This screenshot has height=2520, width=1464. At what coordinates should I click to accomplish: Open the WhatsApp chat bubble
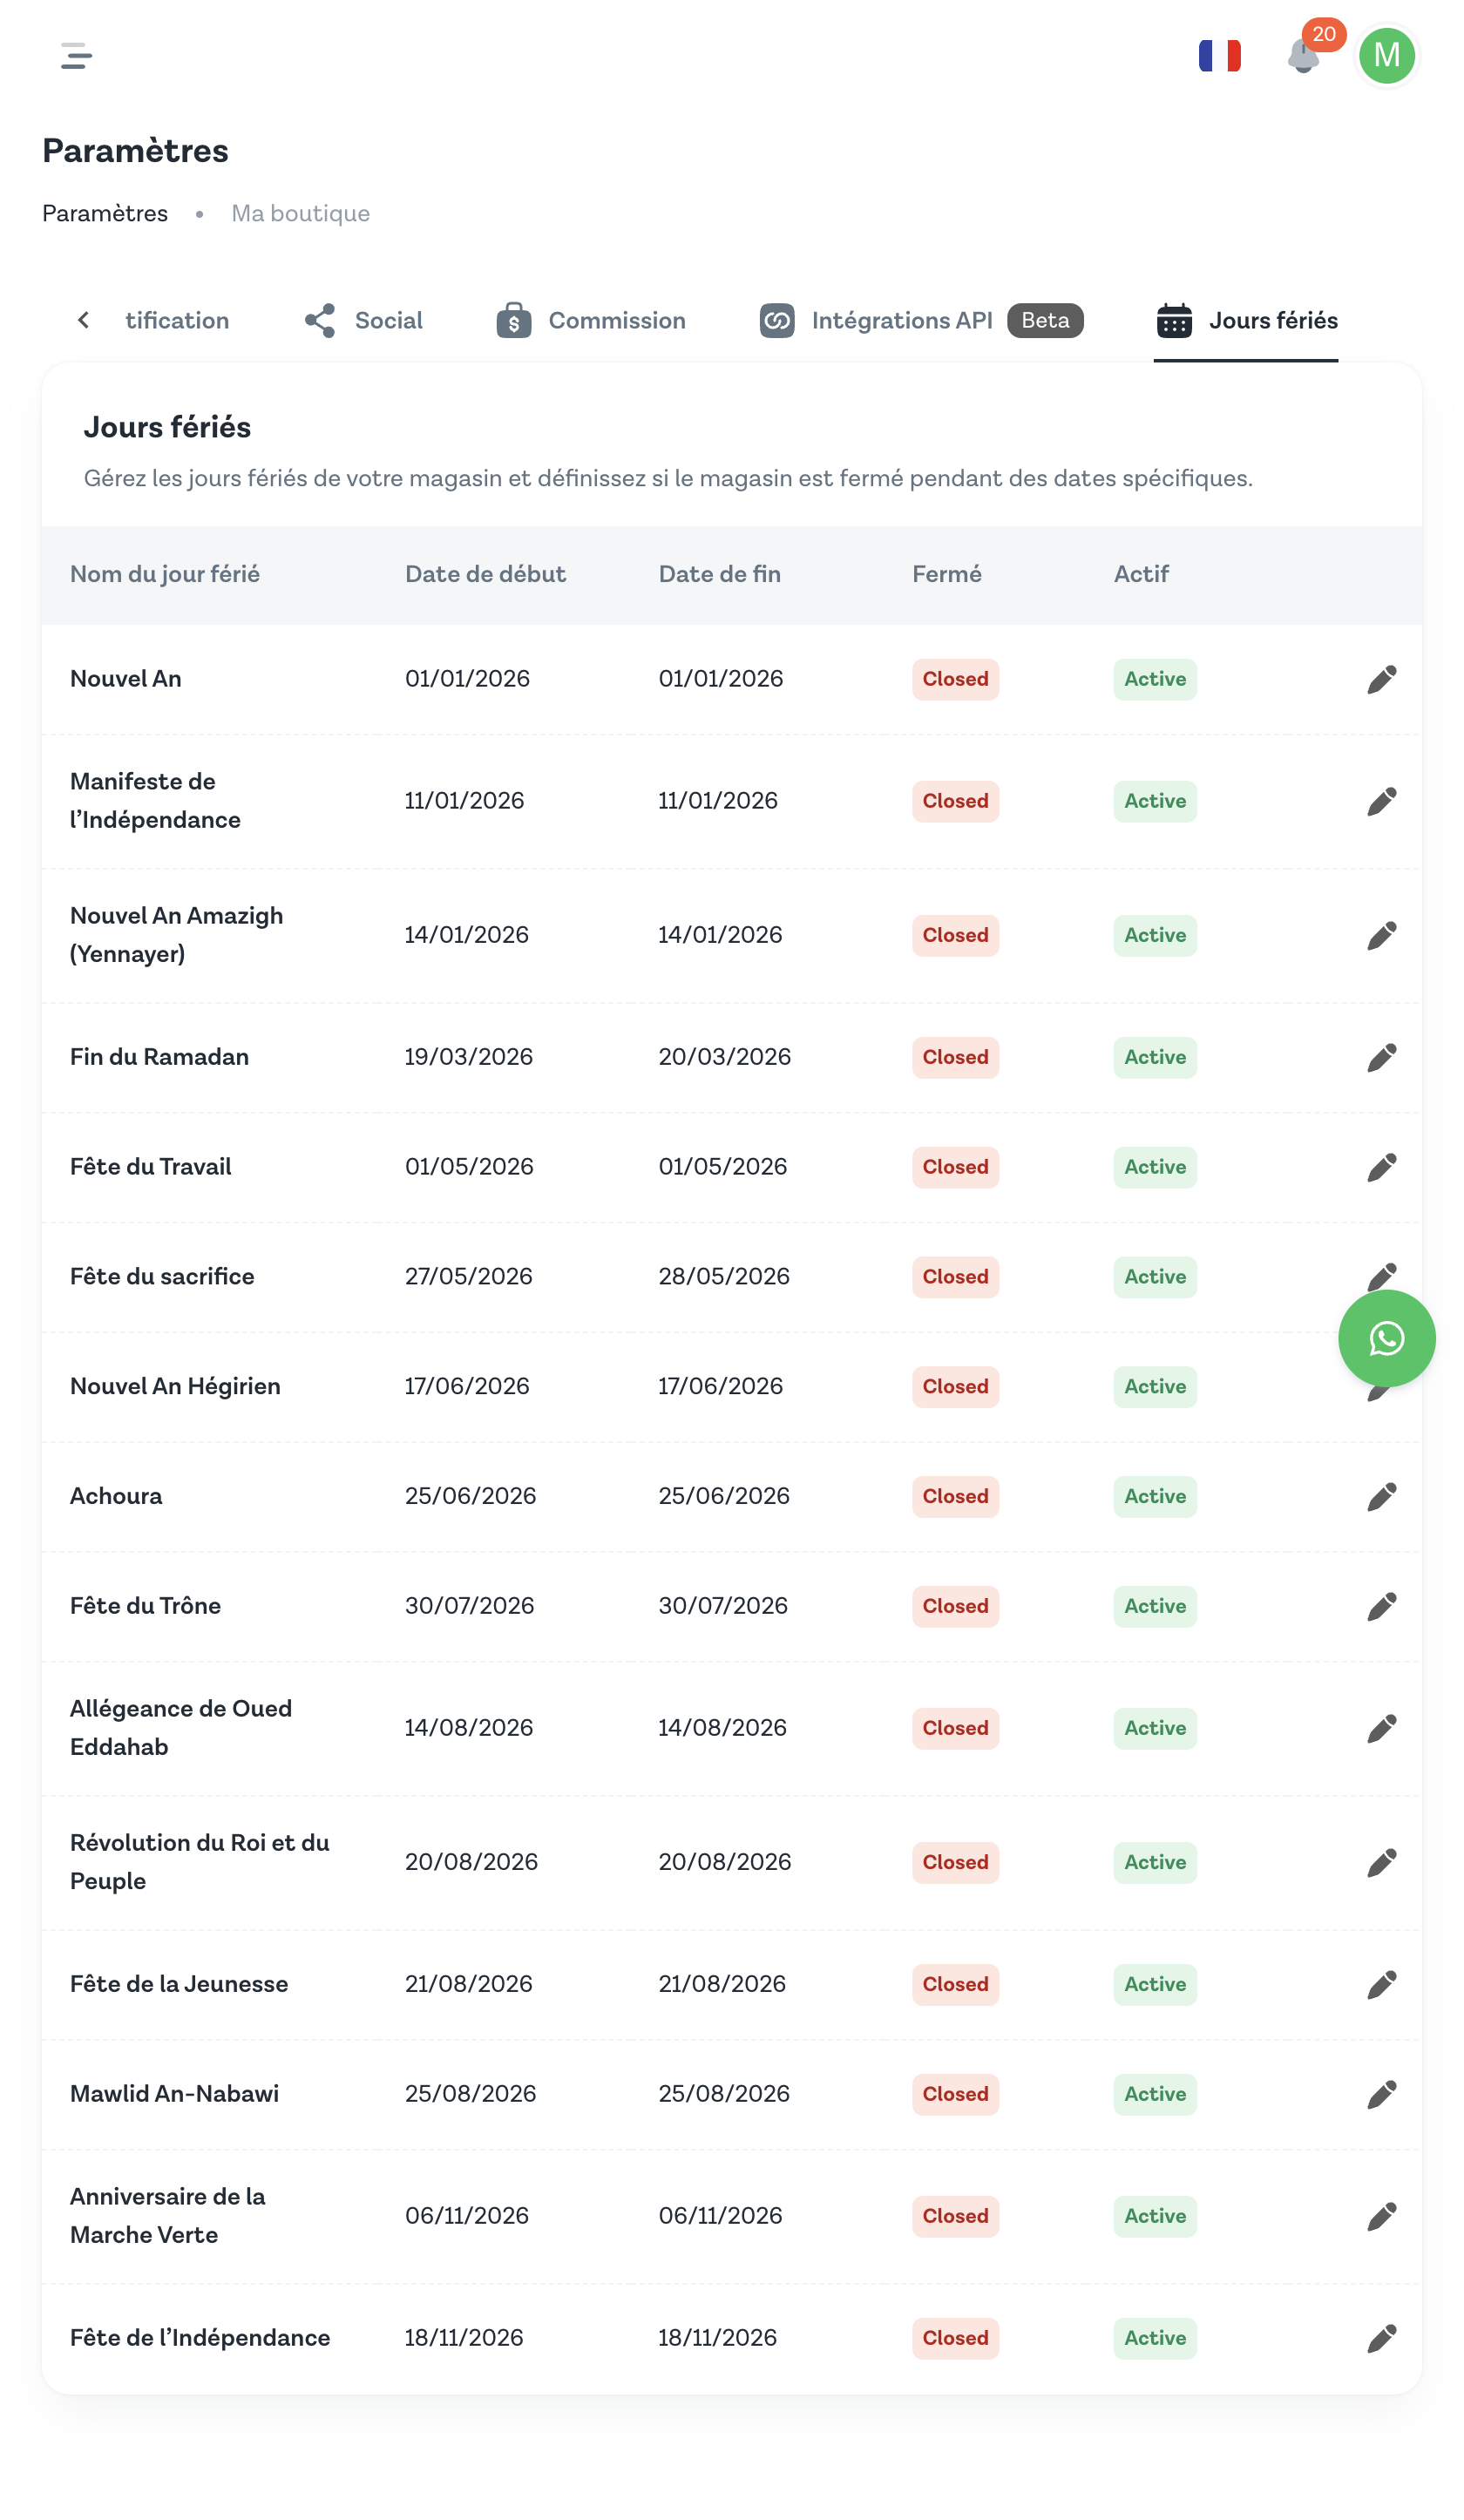click(1386, 1338)
